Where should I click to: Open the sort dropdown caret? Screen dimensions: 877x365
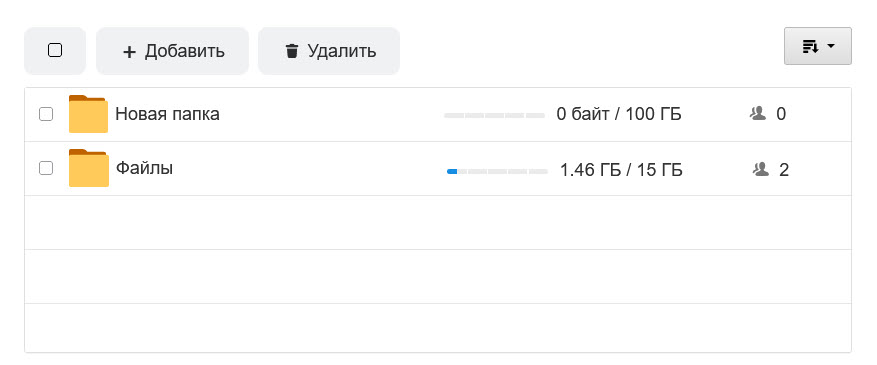(x=831, y=46)
